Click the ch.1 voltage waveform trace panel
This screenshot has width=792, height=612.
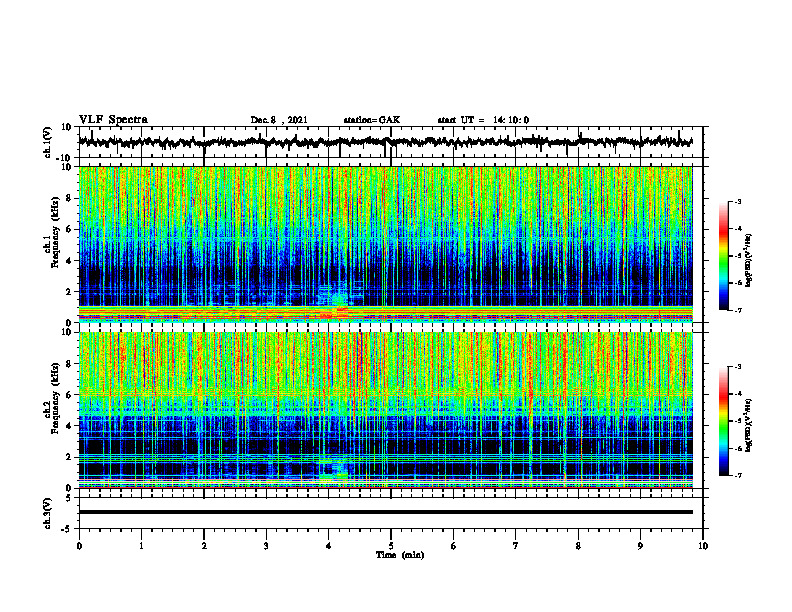click(391, 142)
